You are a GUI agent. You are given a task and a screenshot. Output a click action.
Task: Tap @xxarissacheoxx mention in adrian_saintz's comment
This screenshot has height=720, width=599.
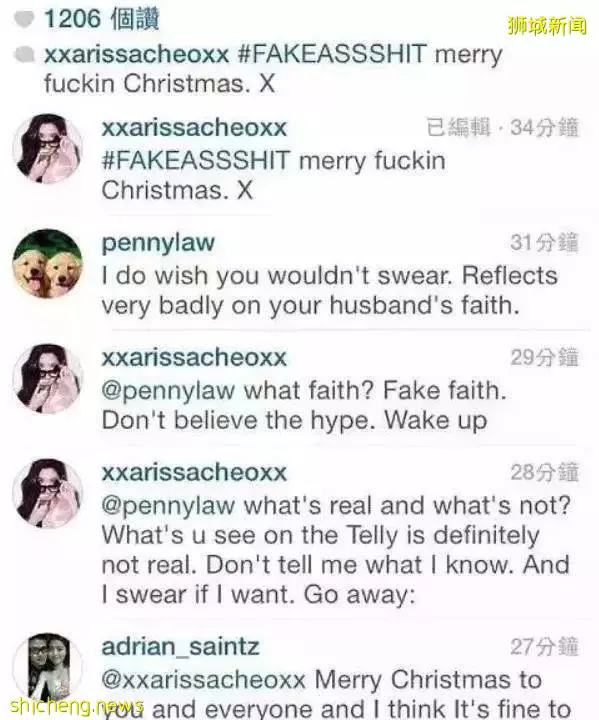[203, 680]
